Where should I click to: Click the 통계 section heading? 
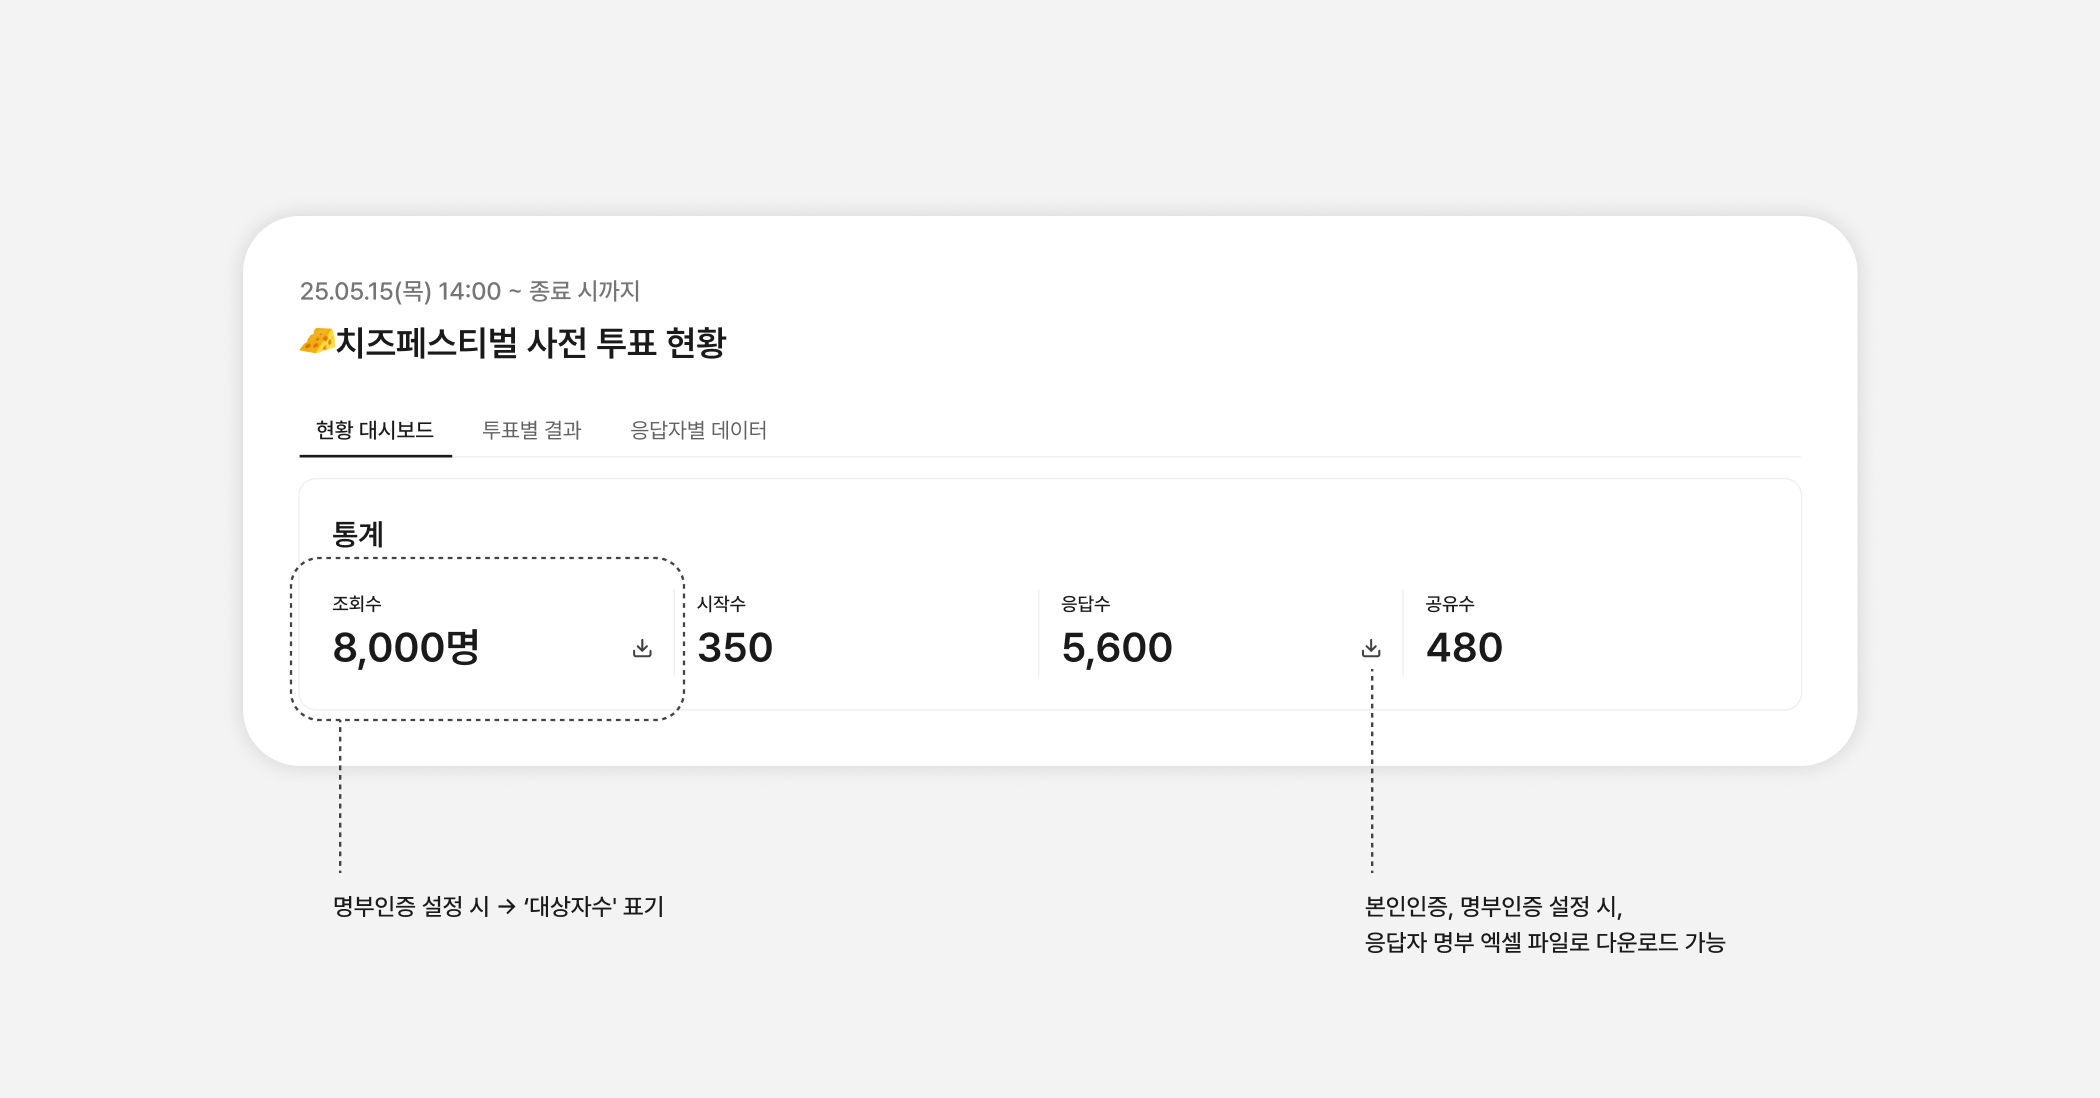pos(358,534)
